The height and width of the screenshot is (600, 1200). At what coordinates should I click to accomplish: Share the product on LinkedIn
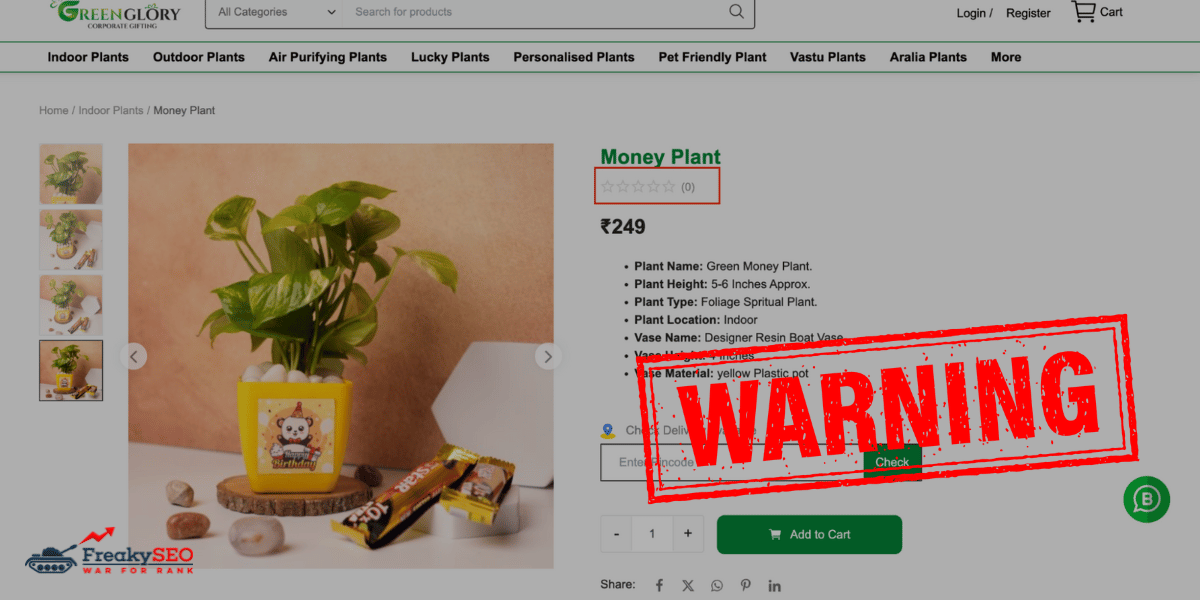coord(775,586)
